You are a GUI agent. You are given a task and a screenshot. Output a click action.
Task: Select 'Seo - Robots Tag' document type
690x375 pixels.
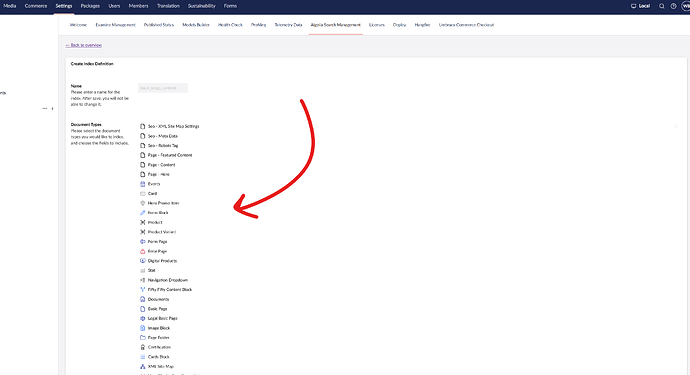163,146
